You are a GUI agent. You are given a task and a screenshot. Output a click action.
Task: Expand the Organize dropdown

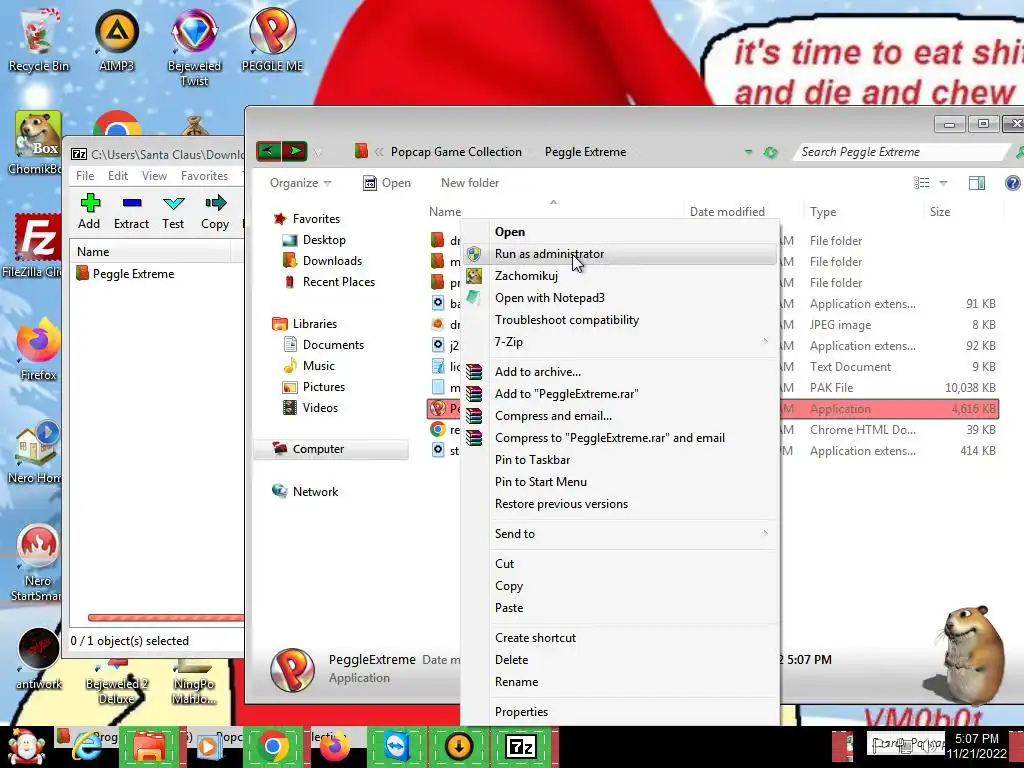300,183
